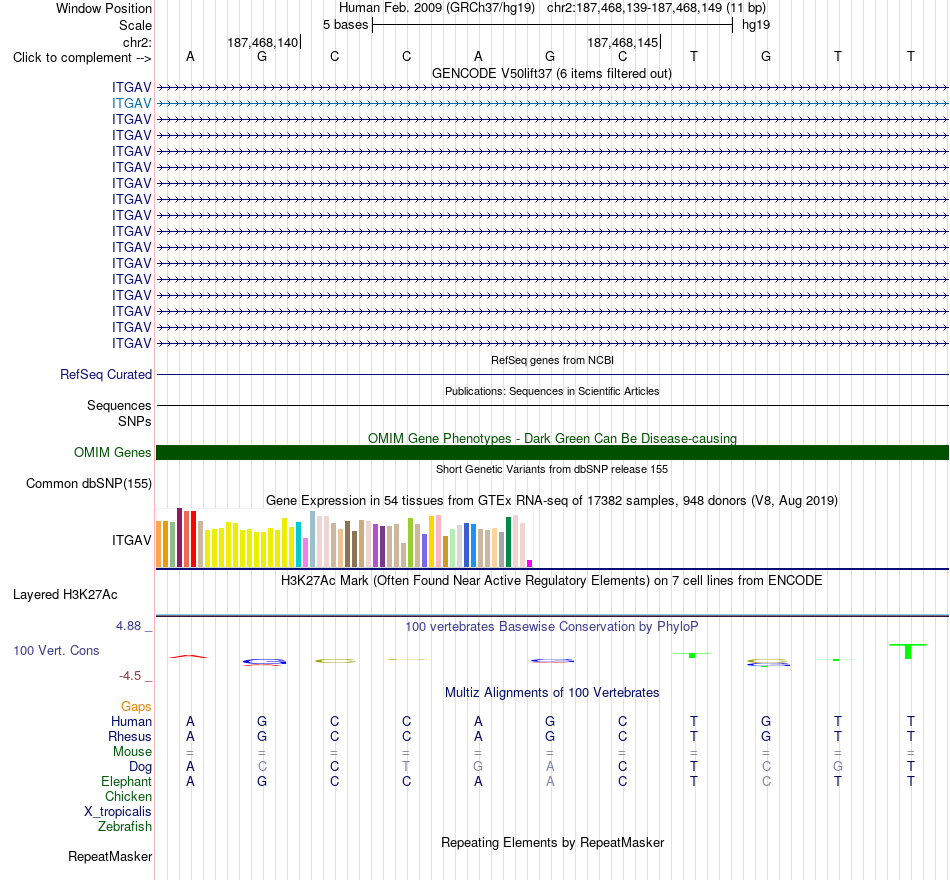Click 'Short Genetic Variants from dbSNP release 155'
This screenshot has width=950, height=880.
551,469
